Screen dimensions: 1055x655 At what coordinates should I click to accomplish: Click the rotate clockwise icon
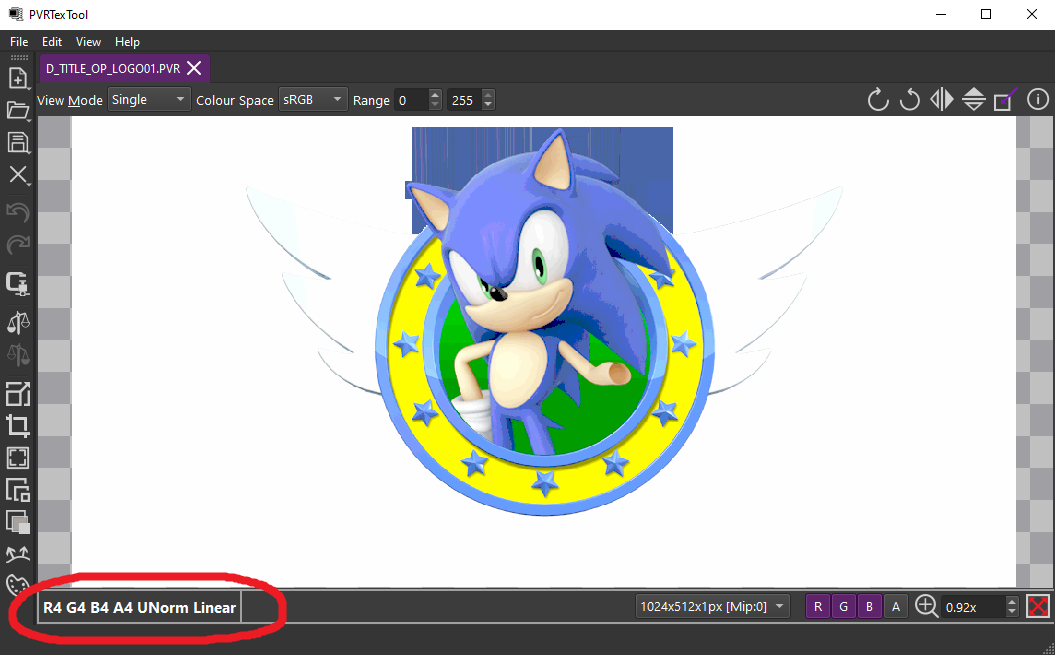coord(878,100)
